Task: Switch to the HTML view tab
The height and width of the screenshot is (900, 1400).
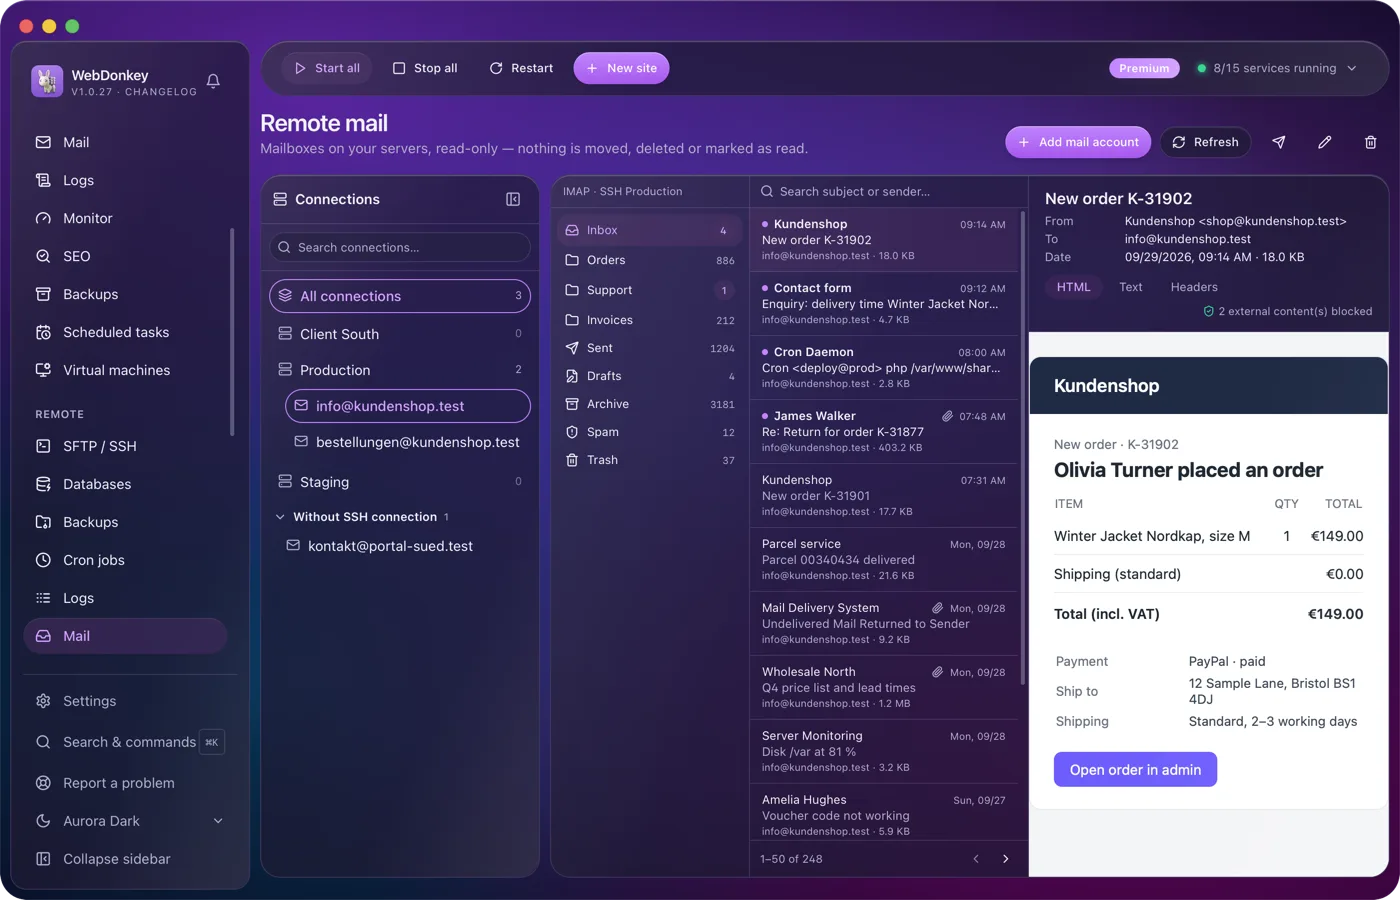Action: [1073, 287]
